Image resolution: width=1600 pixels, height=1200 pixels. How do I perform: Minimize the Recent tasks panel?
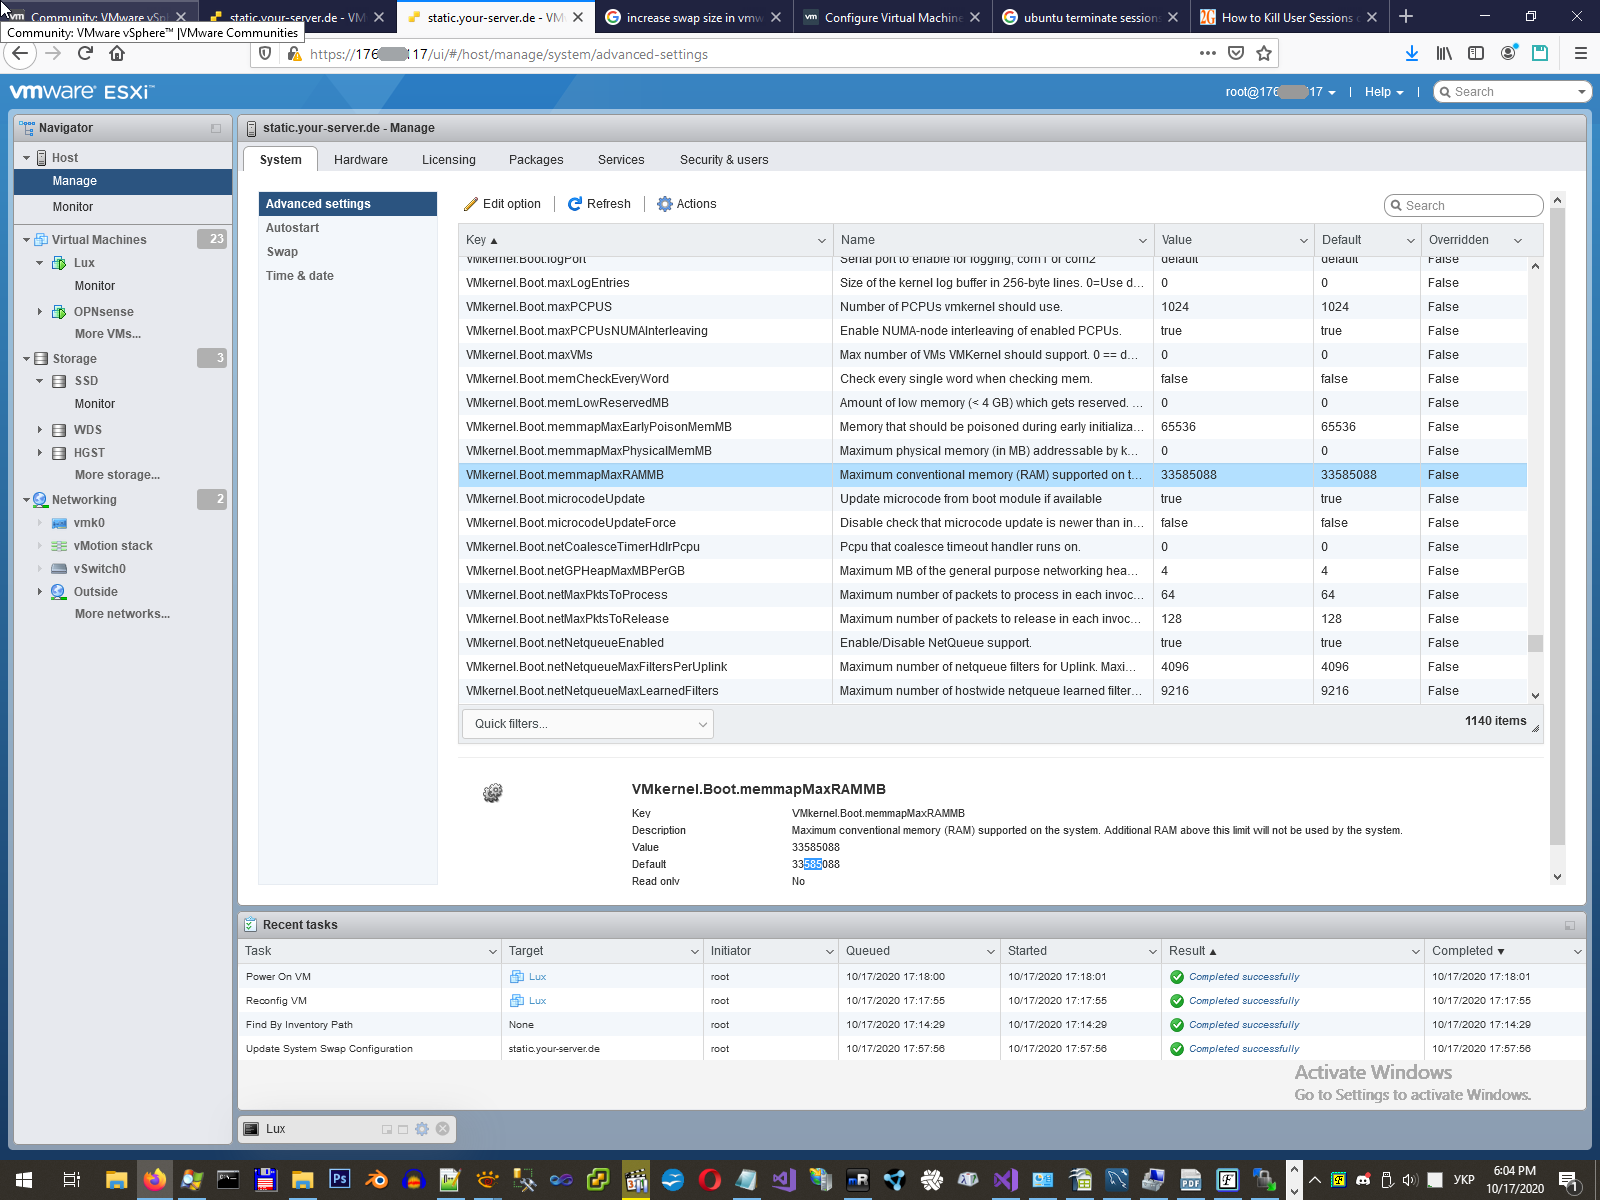coord(1569,925)
